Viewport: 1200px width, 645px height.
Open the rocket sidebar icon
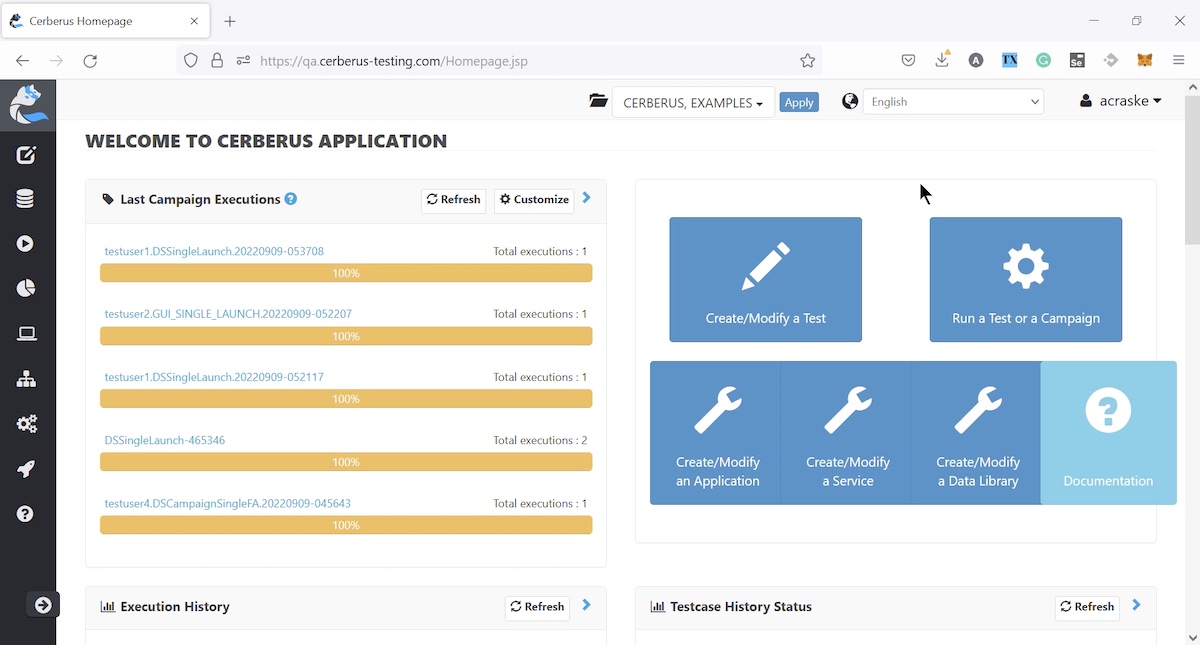[x=26, y=469]
